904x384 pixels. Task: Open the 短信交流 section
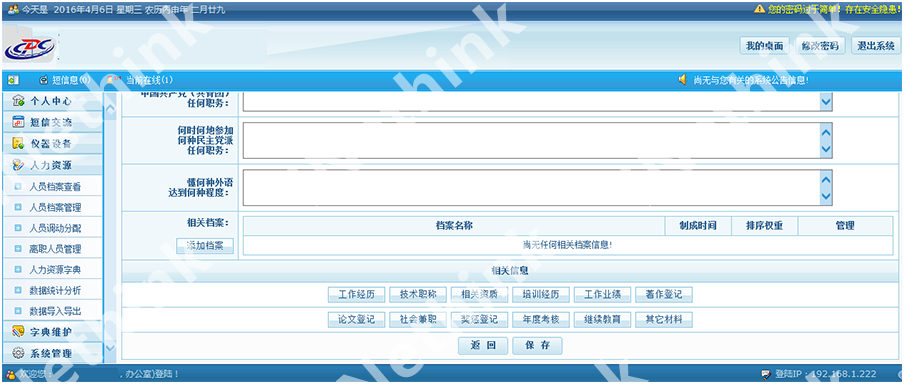(x=52, y=122)
